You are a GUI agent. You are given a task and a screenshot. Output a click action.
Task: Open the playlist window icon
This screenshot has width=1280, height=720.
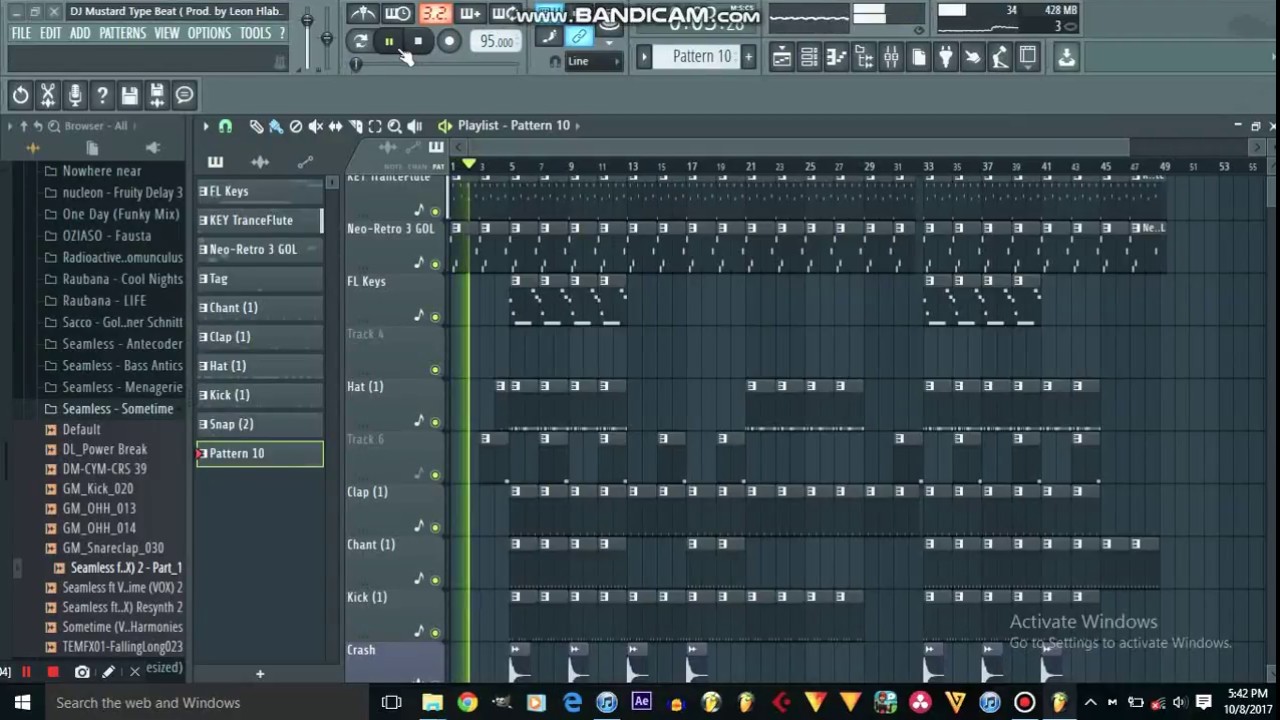782,57
